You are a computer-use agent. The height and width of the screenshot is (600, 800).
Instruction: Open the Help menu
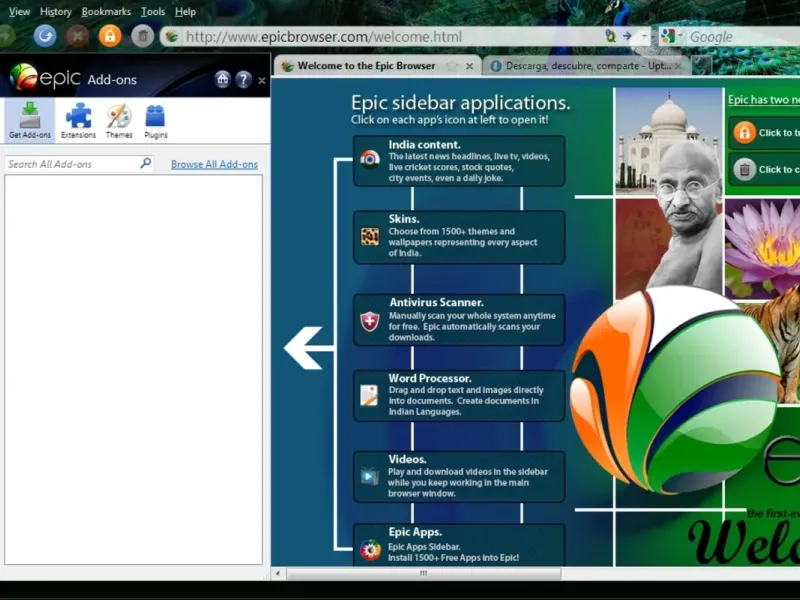[185, 11]
